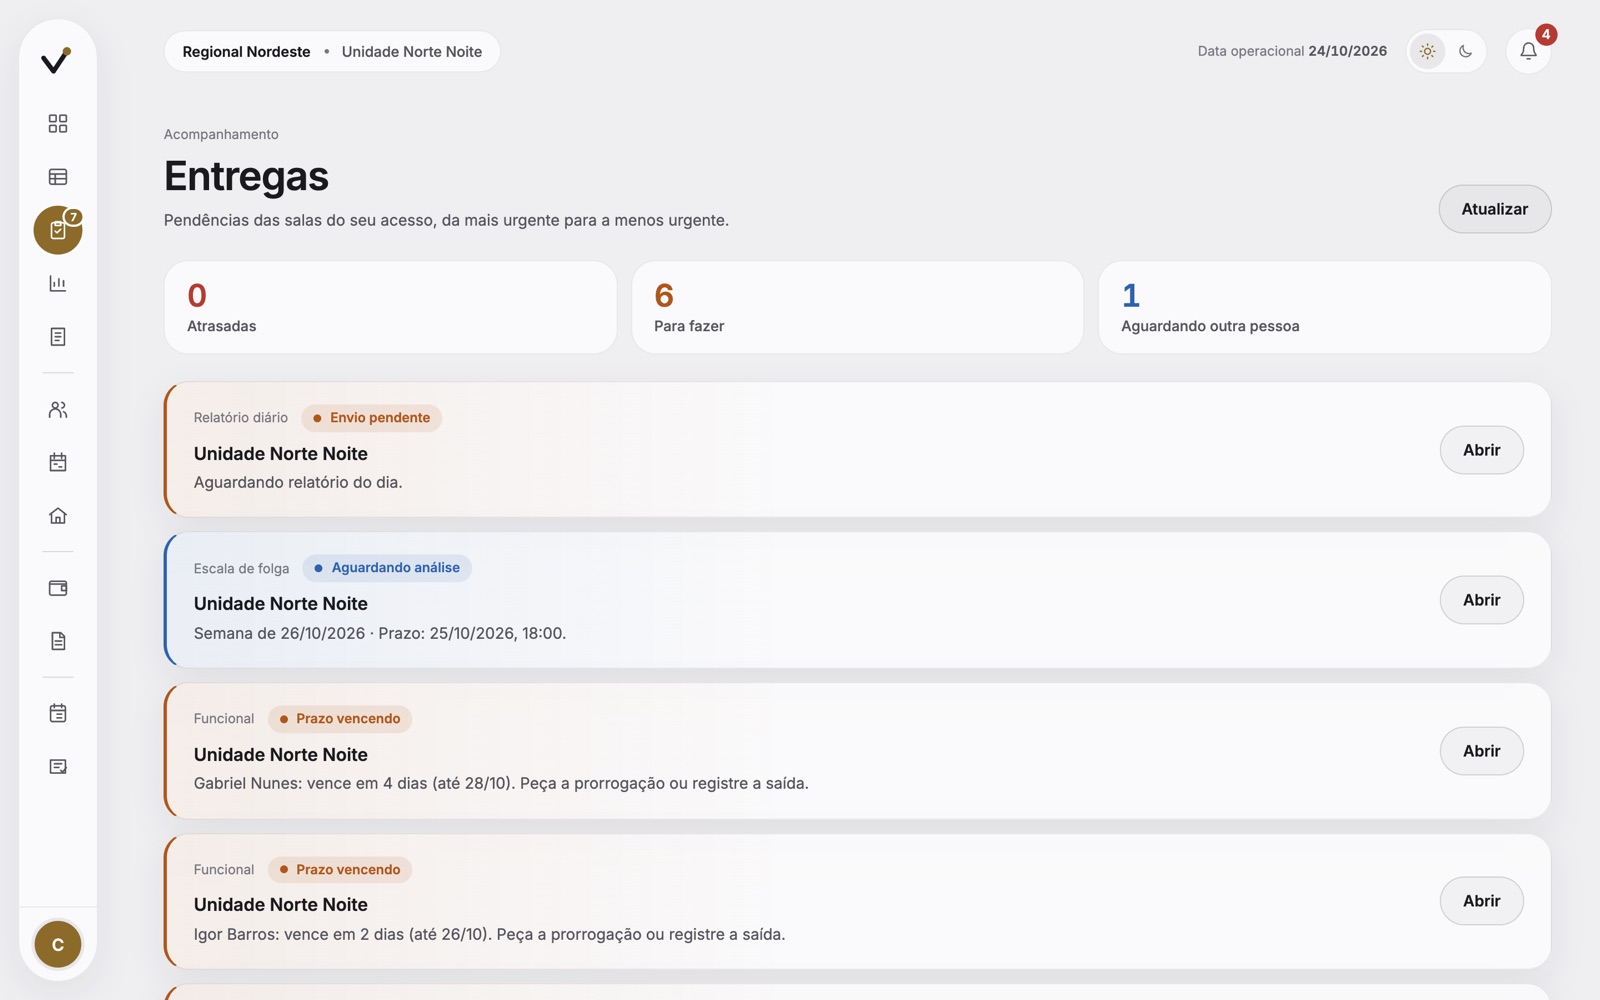The image size is (1600, 1000).
Task: Click the app checkmark logo
Action: click(x=56, y=60)
